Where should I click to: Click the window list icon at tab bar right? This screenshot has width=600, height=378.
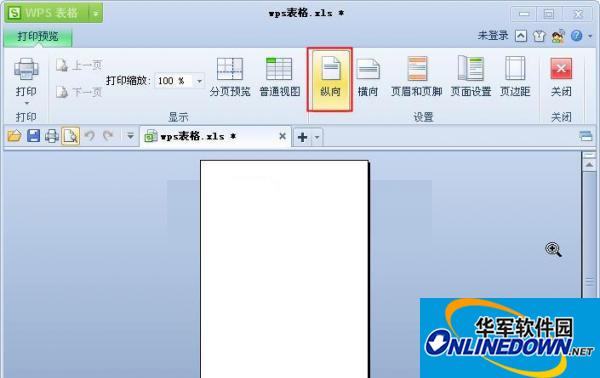click(x=585, y=136)
